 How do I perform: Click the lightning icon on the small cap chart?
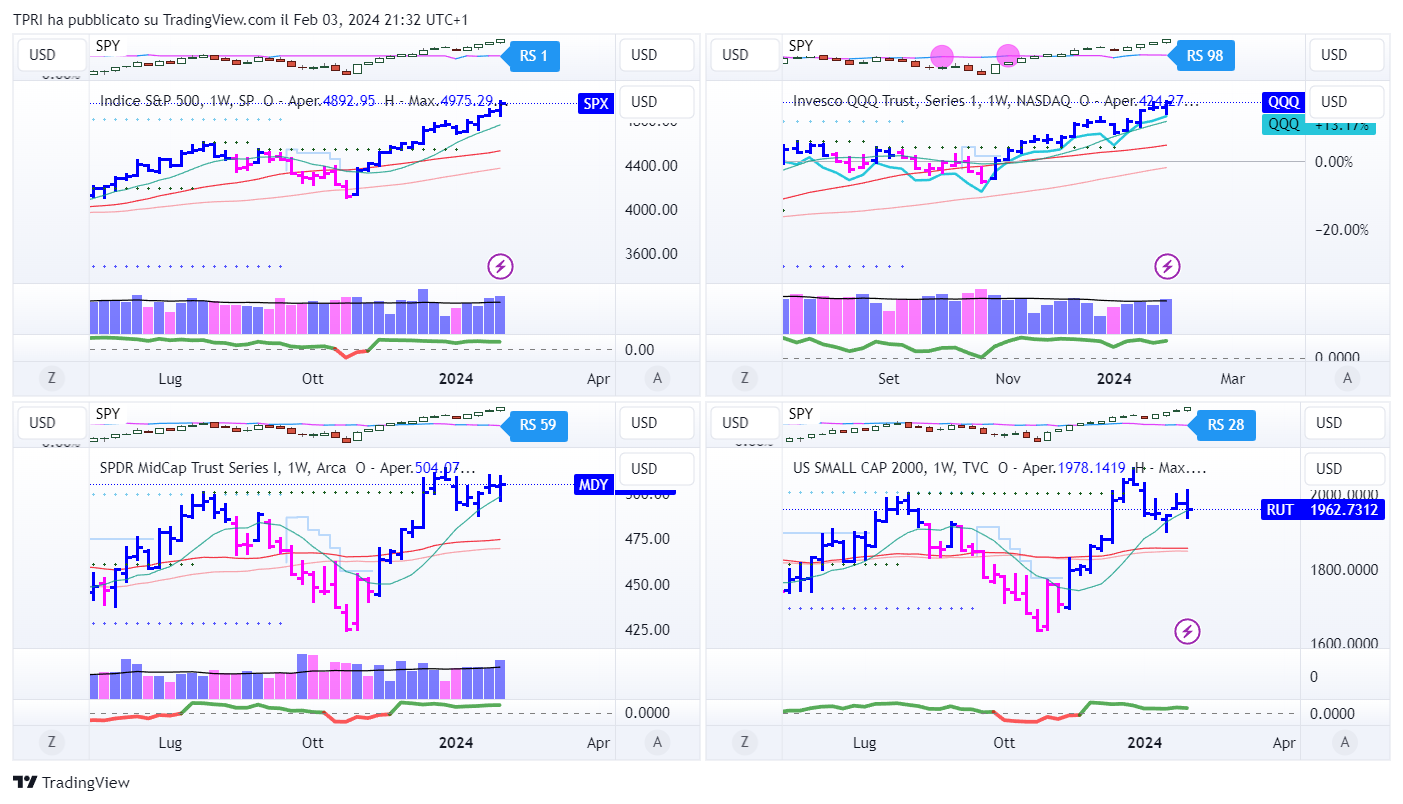click(x=1187, y=631)
